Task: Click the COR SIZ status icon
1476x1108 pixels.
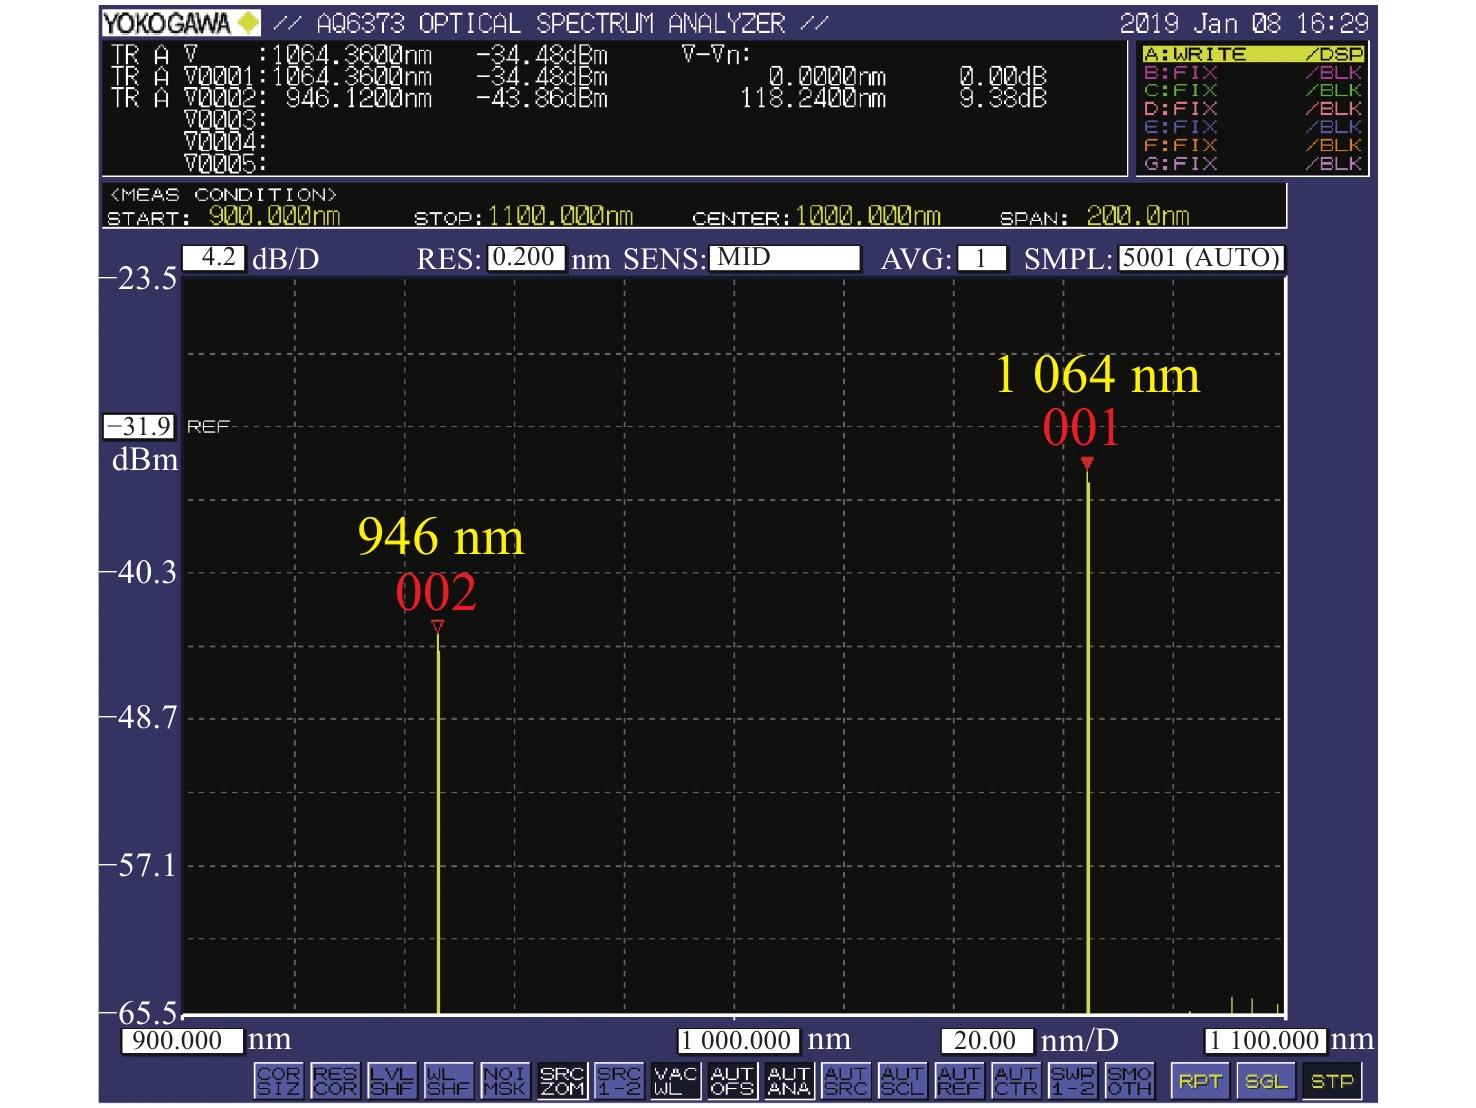Action: 278,1081
